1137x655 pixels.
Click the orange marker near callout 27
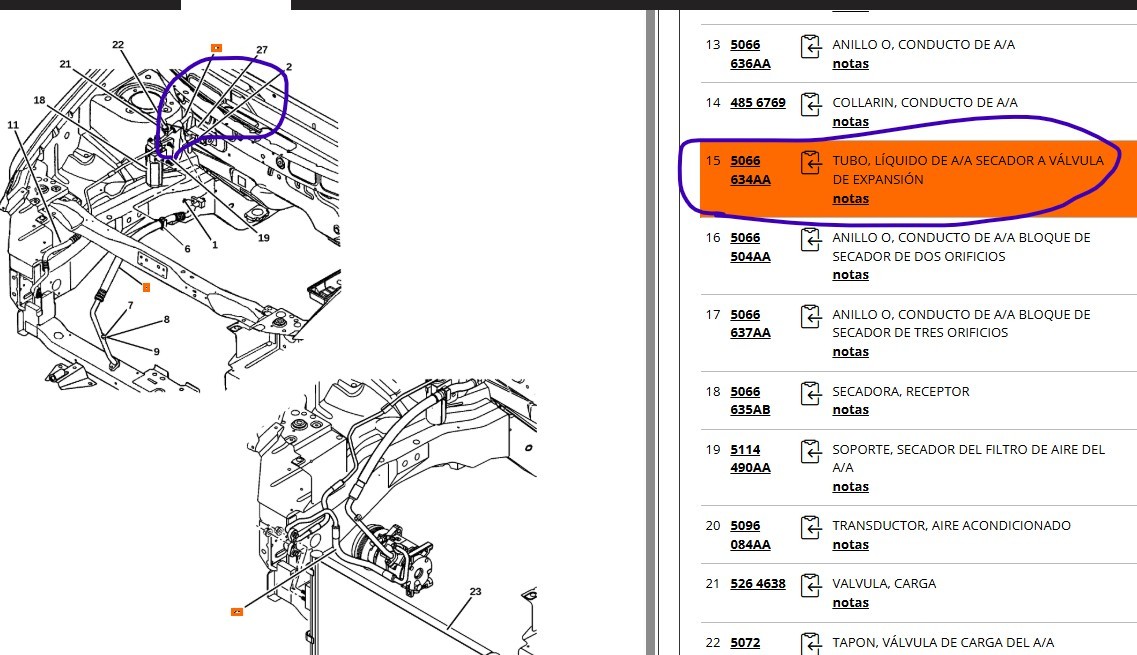(x=216, y=48)
